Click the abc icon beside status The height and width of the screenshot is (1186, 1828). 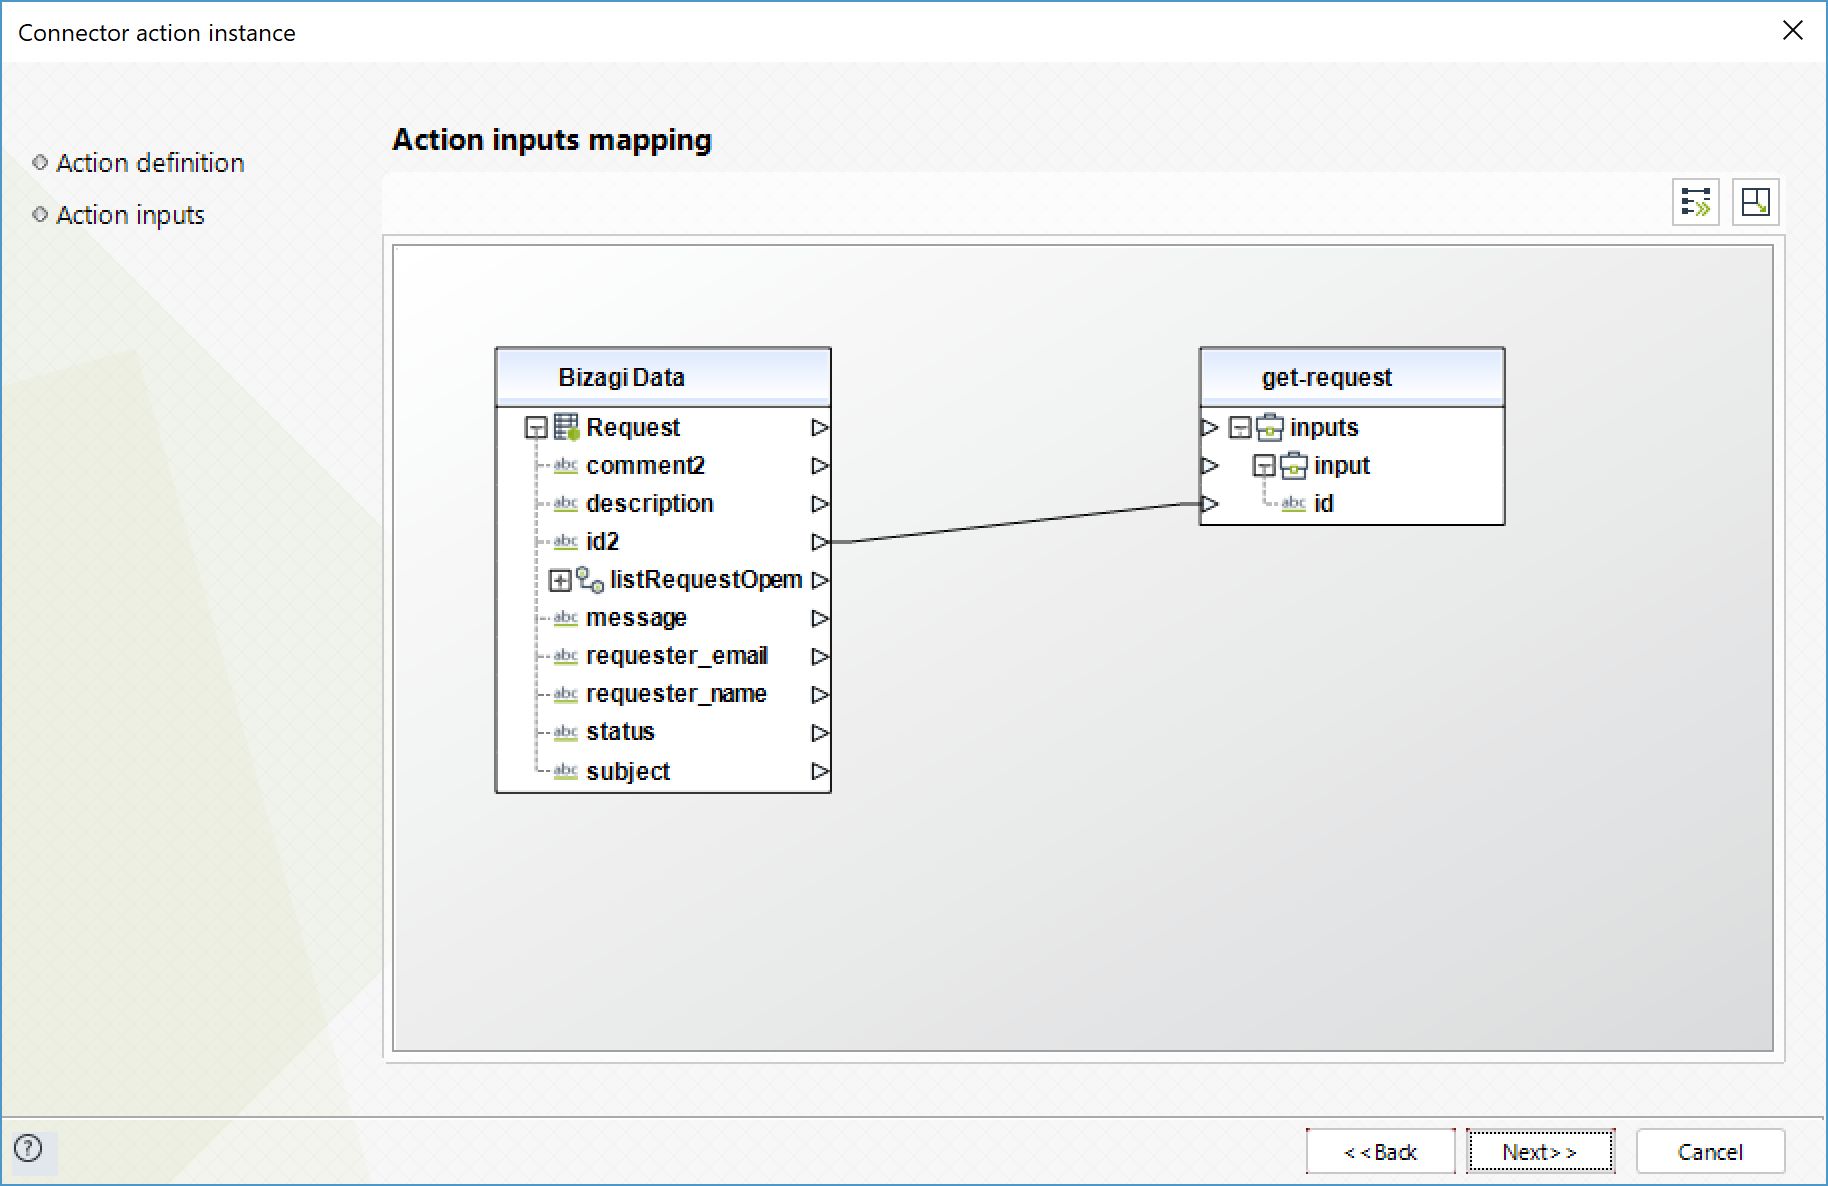coord(566,732)
